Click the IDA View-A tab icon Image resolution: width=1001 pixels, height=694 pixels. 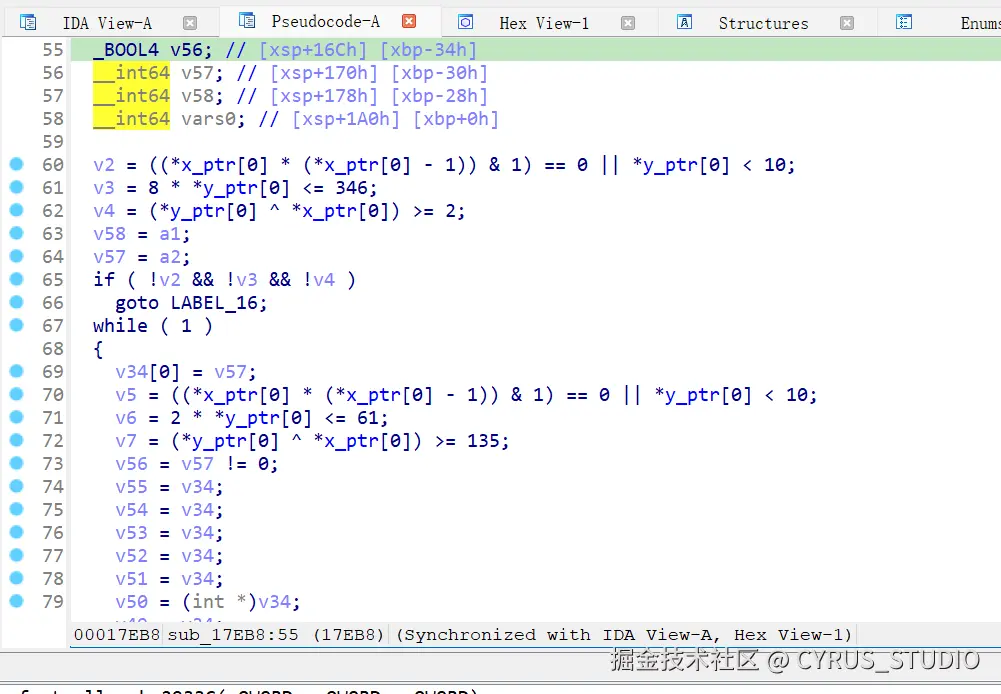(x=28, y=23)
